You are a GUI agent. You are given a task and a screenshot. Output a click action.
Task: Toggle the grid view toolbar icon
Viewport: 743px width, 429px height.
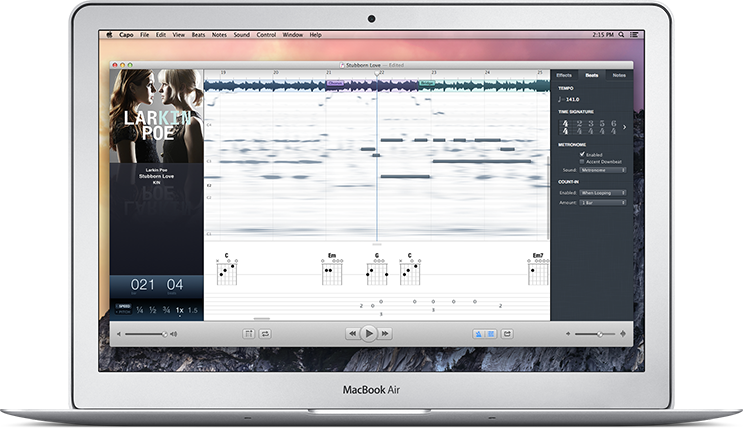click(490, 334)
